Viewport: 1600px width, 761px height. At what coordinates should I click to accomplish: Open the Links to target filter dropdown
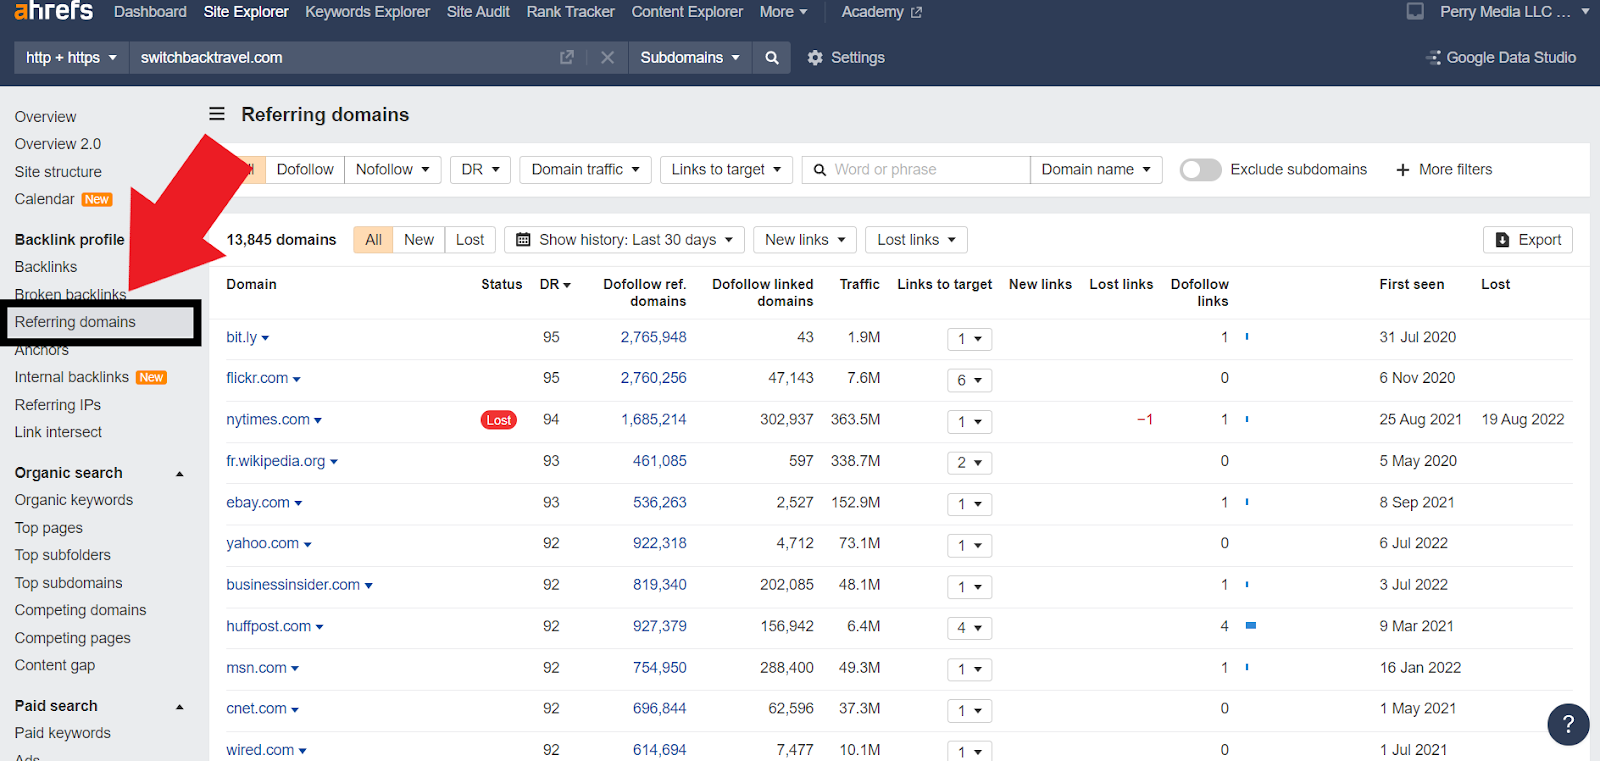click(727, 170)
